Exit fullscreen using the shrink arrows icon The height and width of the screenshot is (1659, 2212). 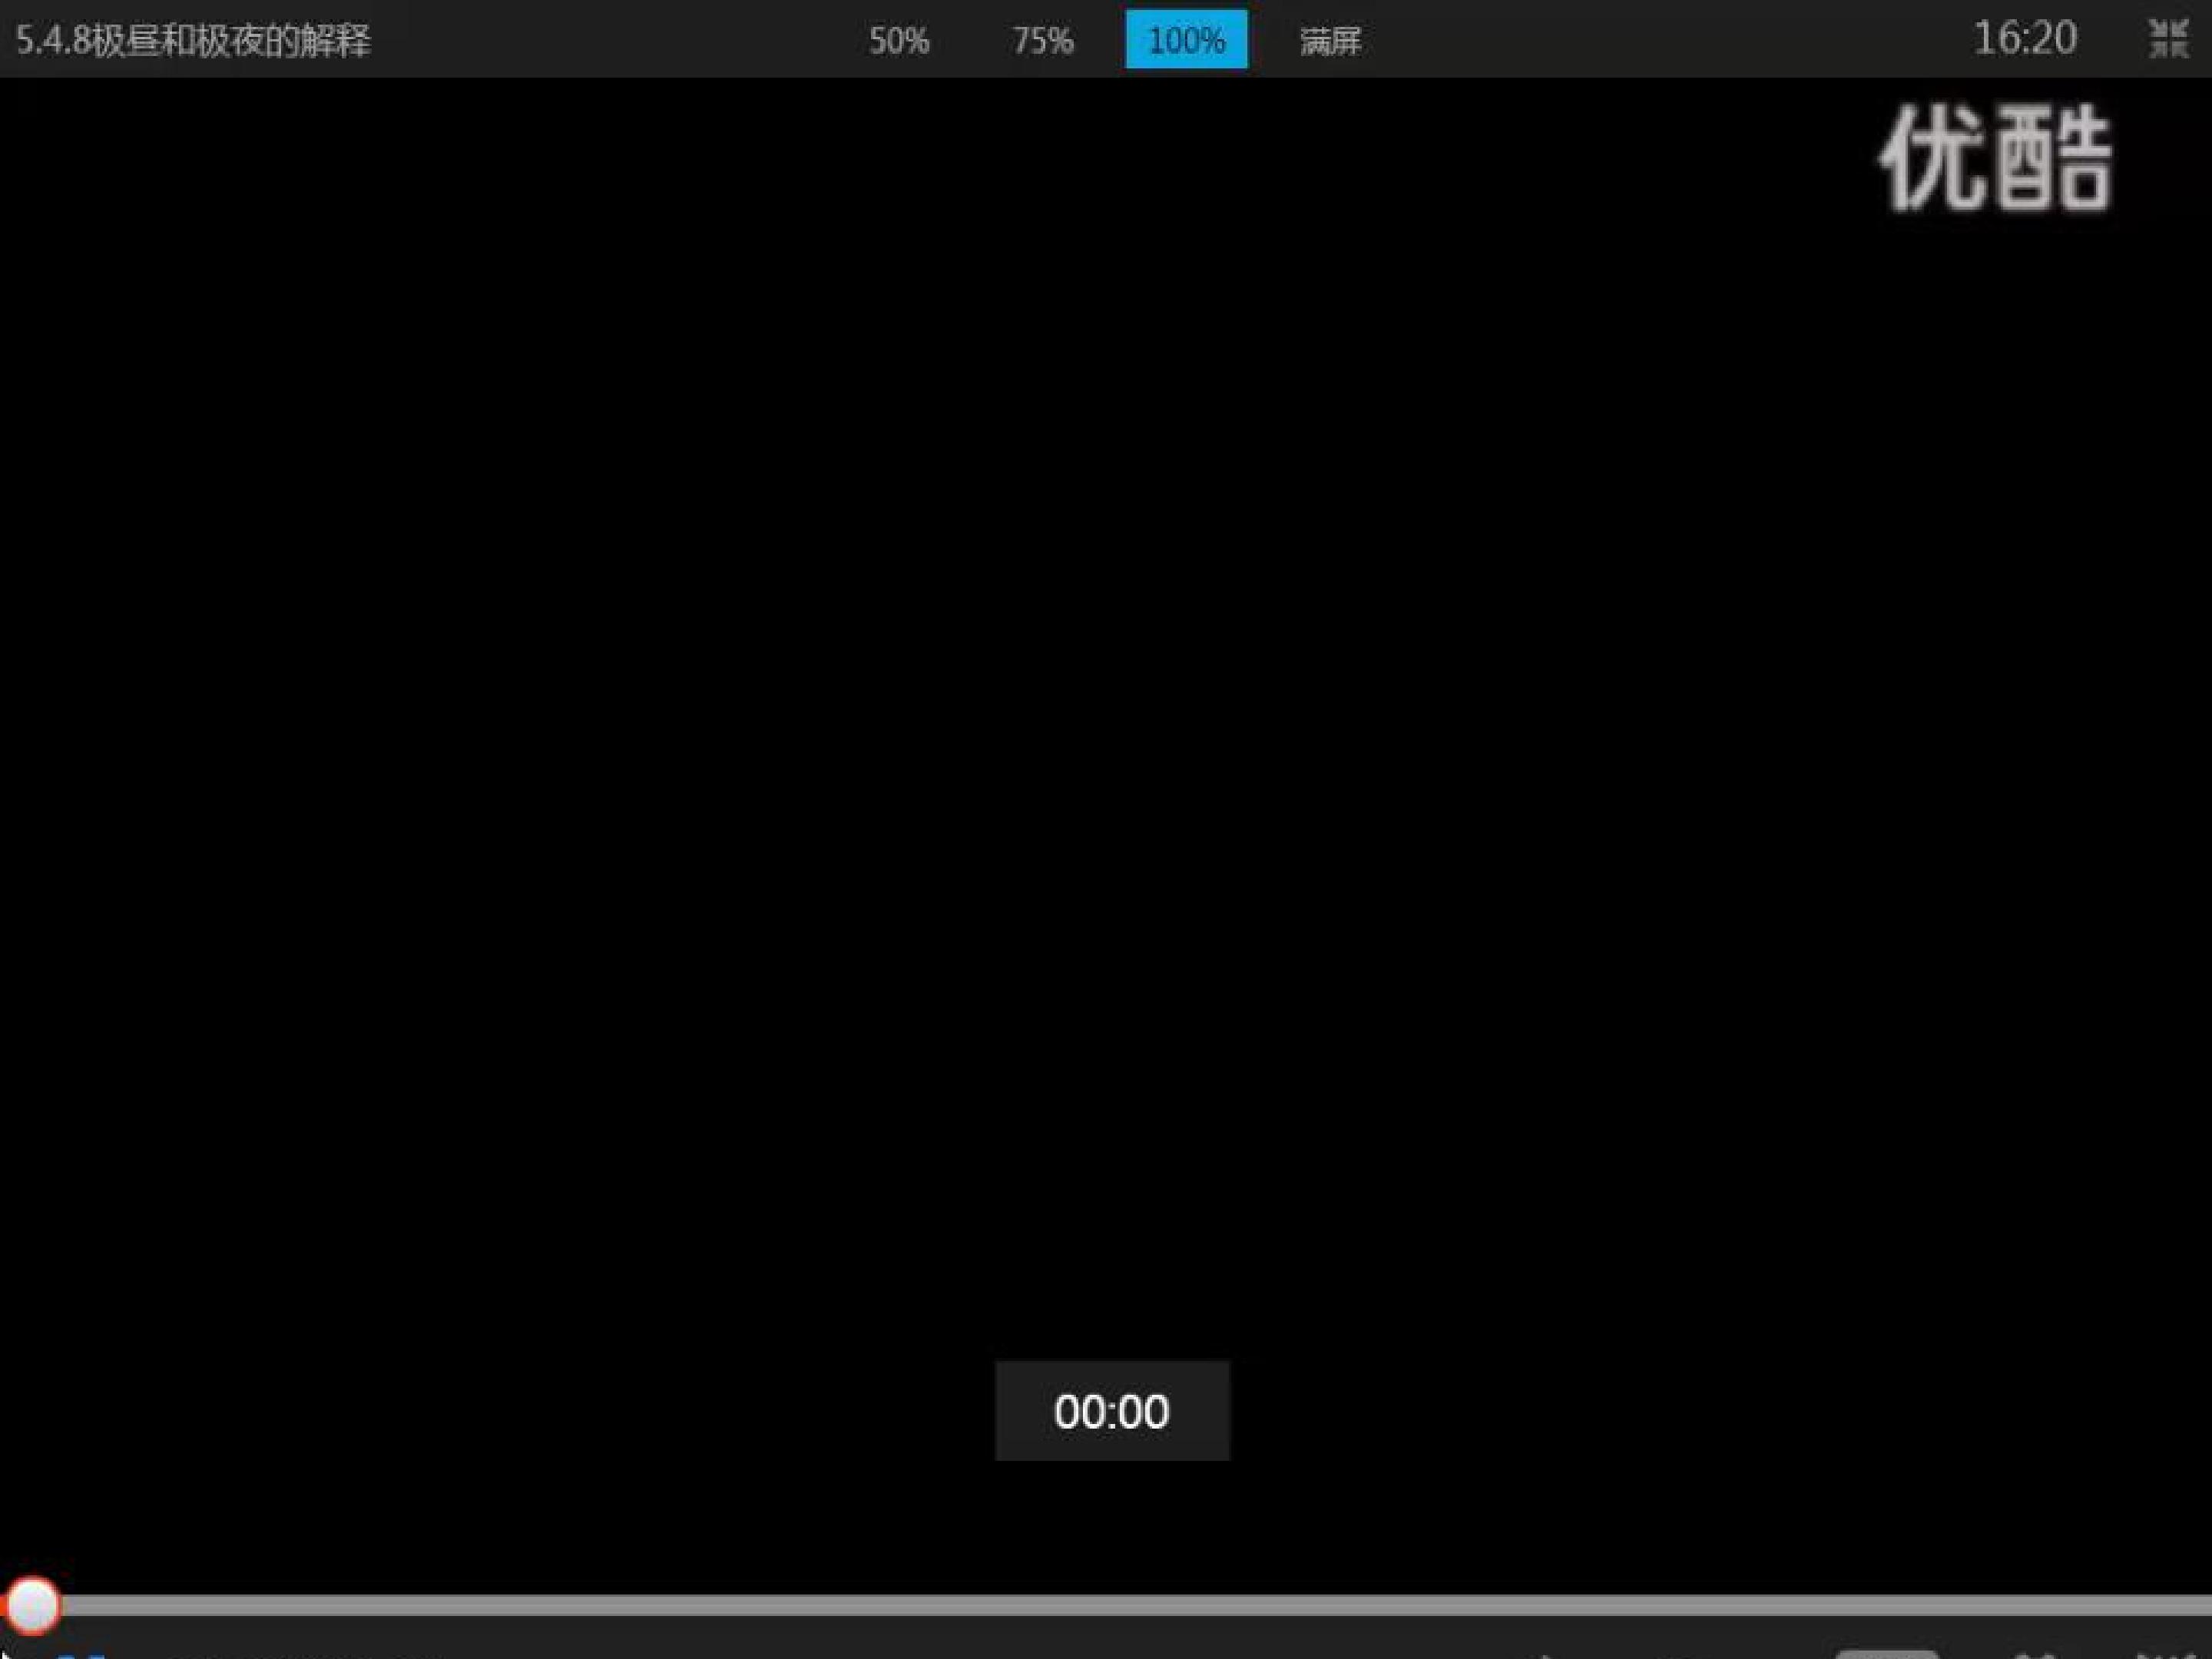[x=2168, y=39]
